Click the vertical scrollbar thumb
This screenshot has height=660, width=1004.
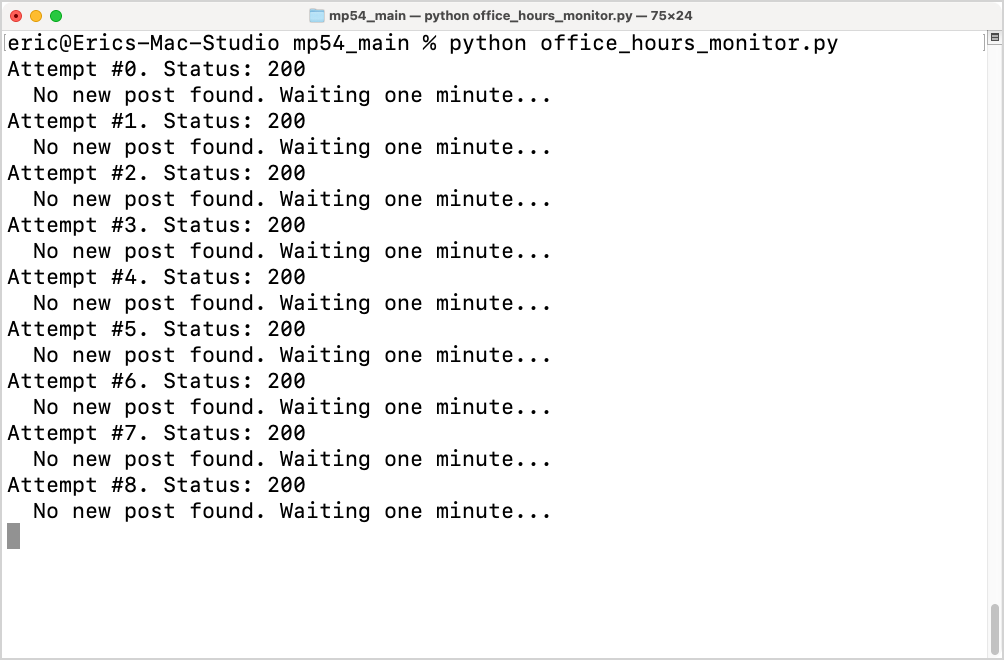994,630
